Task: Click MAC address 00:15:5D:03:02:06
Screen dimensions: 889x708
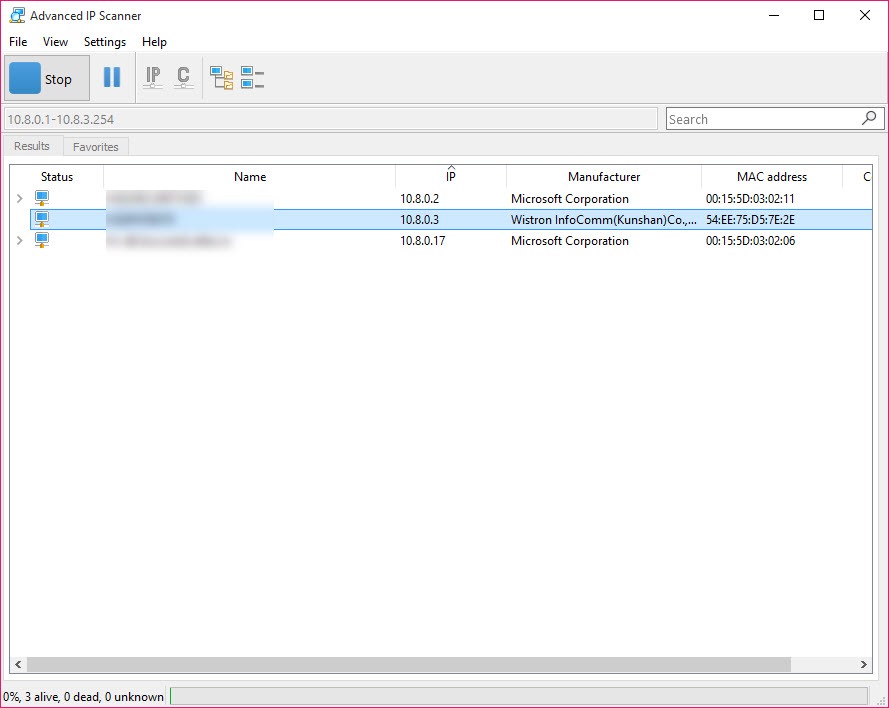Action: coord(750,240)
